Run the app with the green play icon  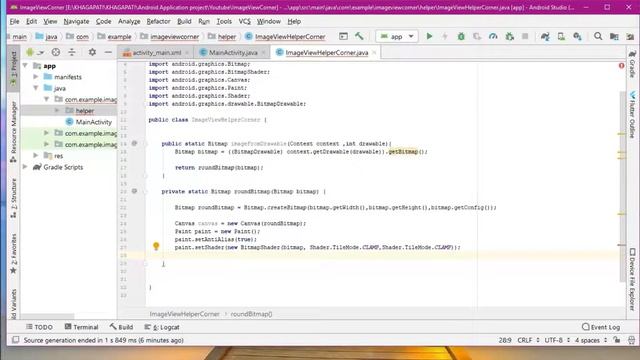coord(429,36)
